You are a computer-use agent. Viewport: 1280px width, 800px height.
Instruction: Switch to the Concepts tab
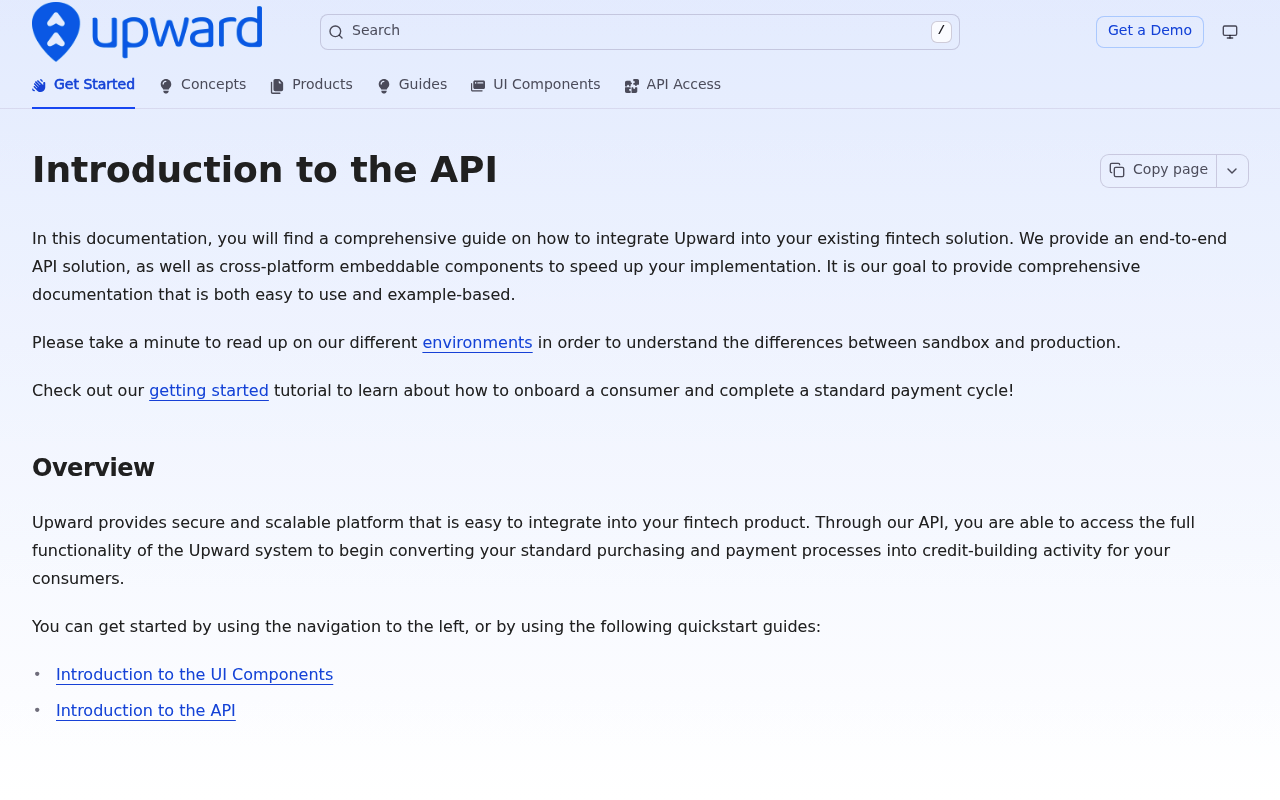coord(203,85)
